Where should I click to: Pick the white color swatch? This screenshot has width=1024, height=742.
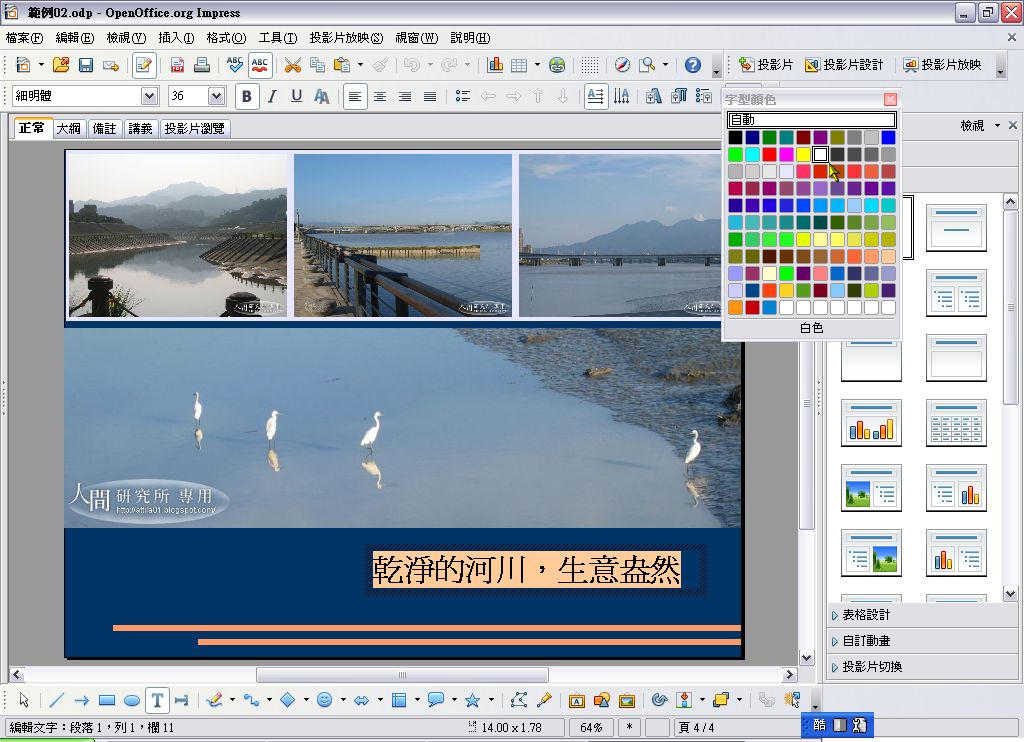pyautogui.click(x=820, y=154)
